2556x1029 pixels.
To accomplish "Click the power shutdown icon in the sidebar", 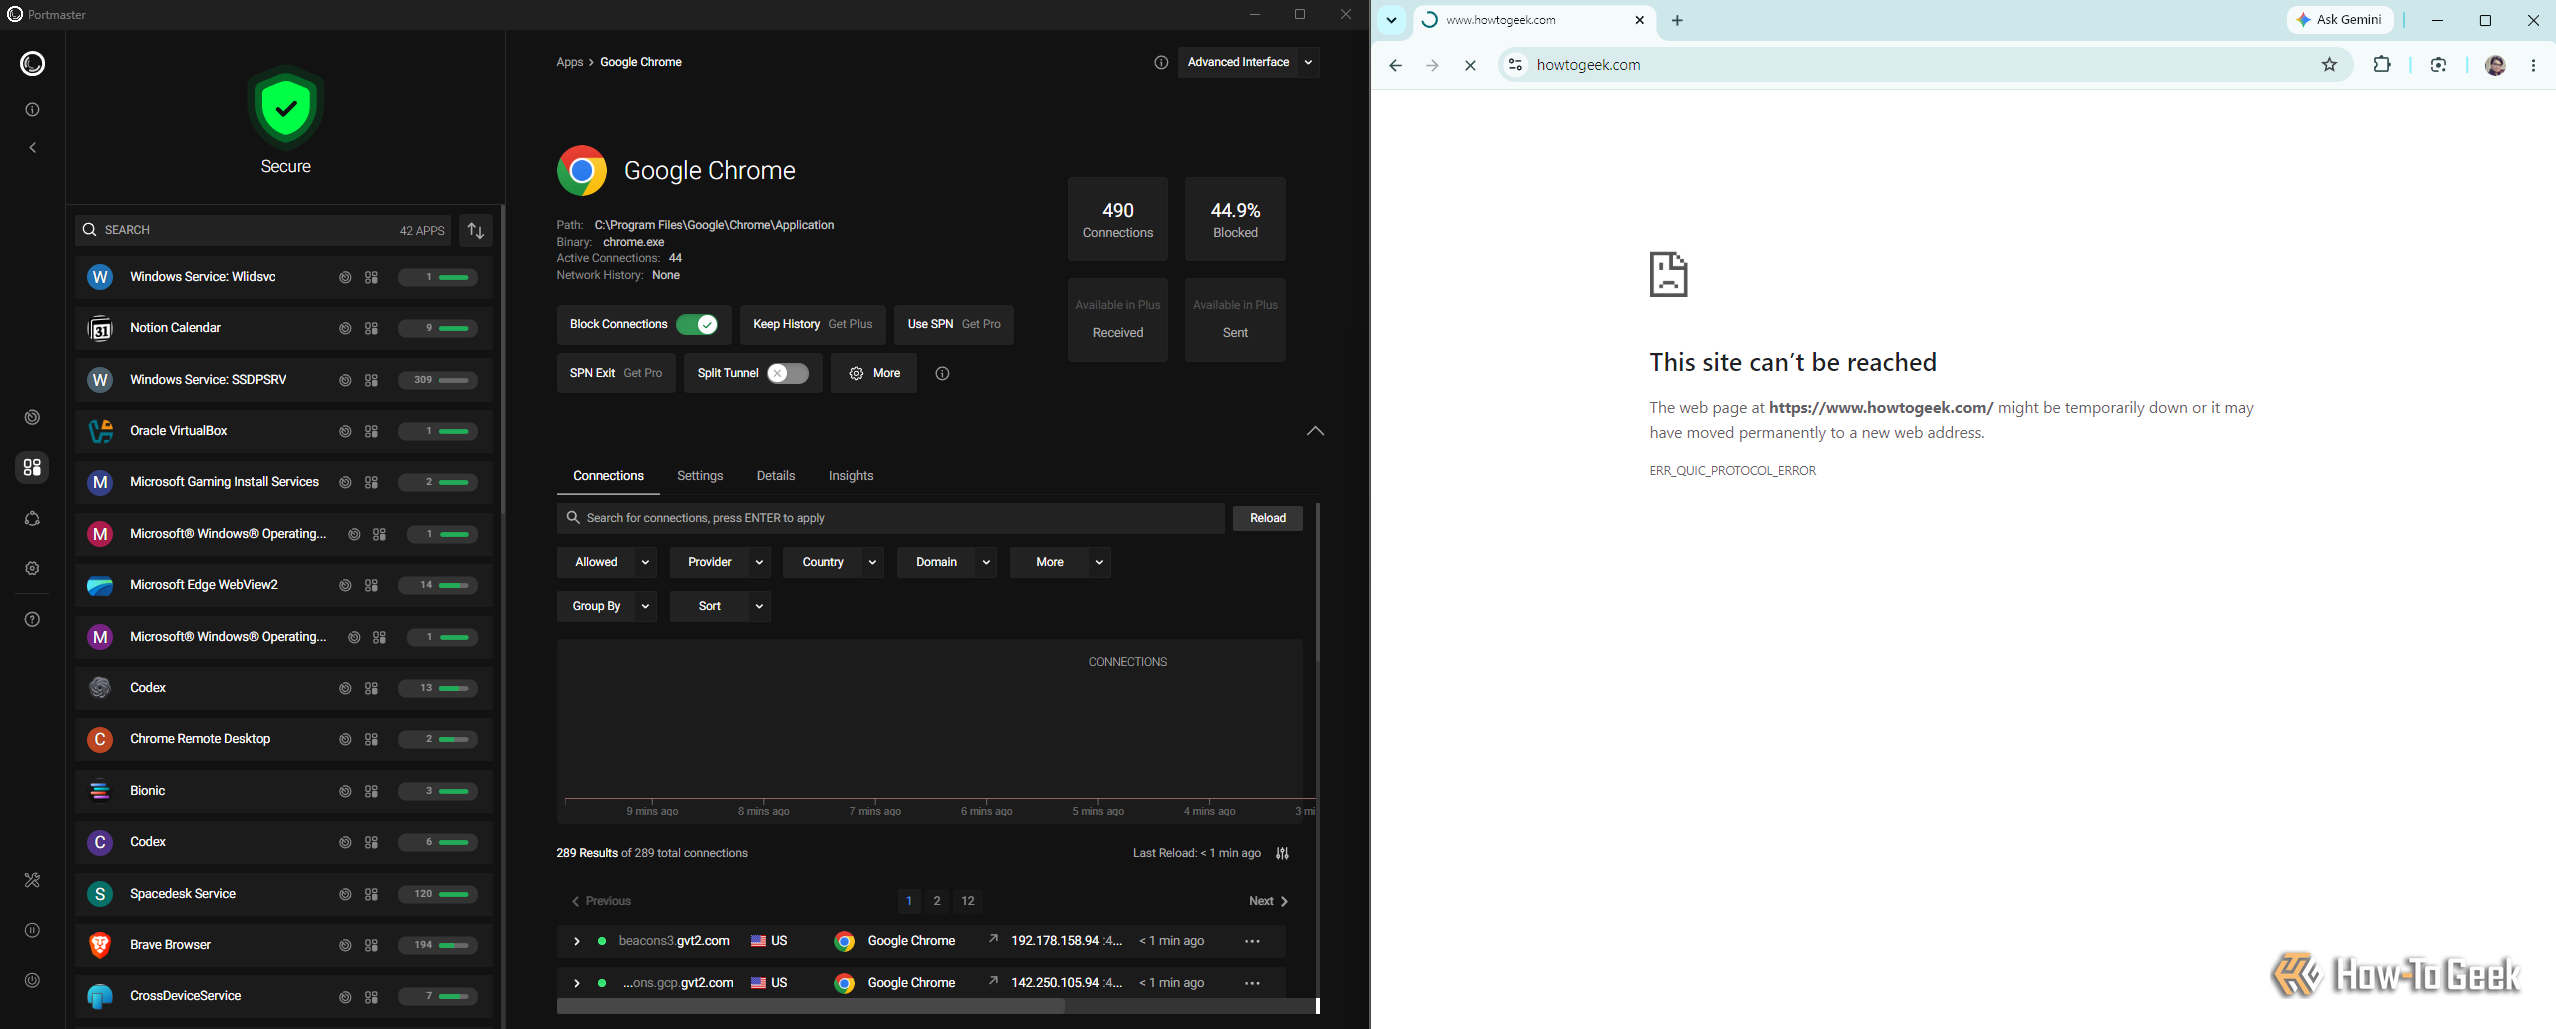I will (32, 980).
